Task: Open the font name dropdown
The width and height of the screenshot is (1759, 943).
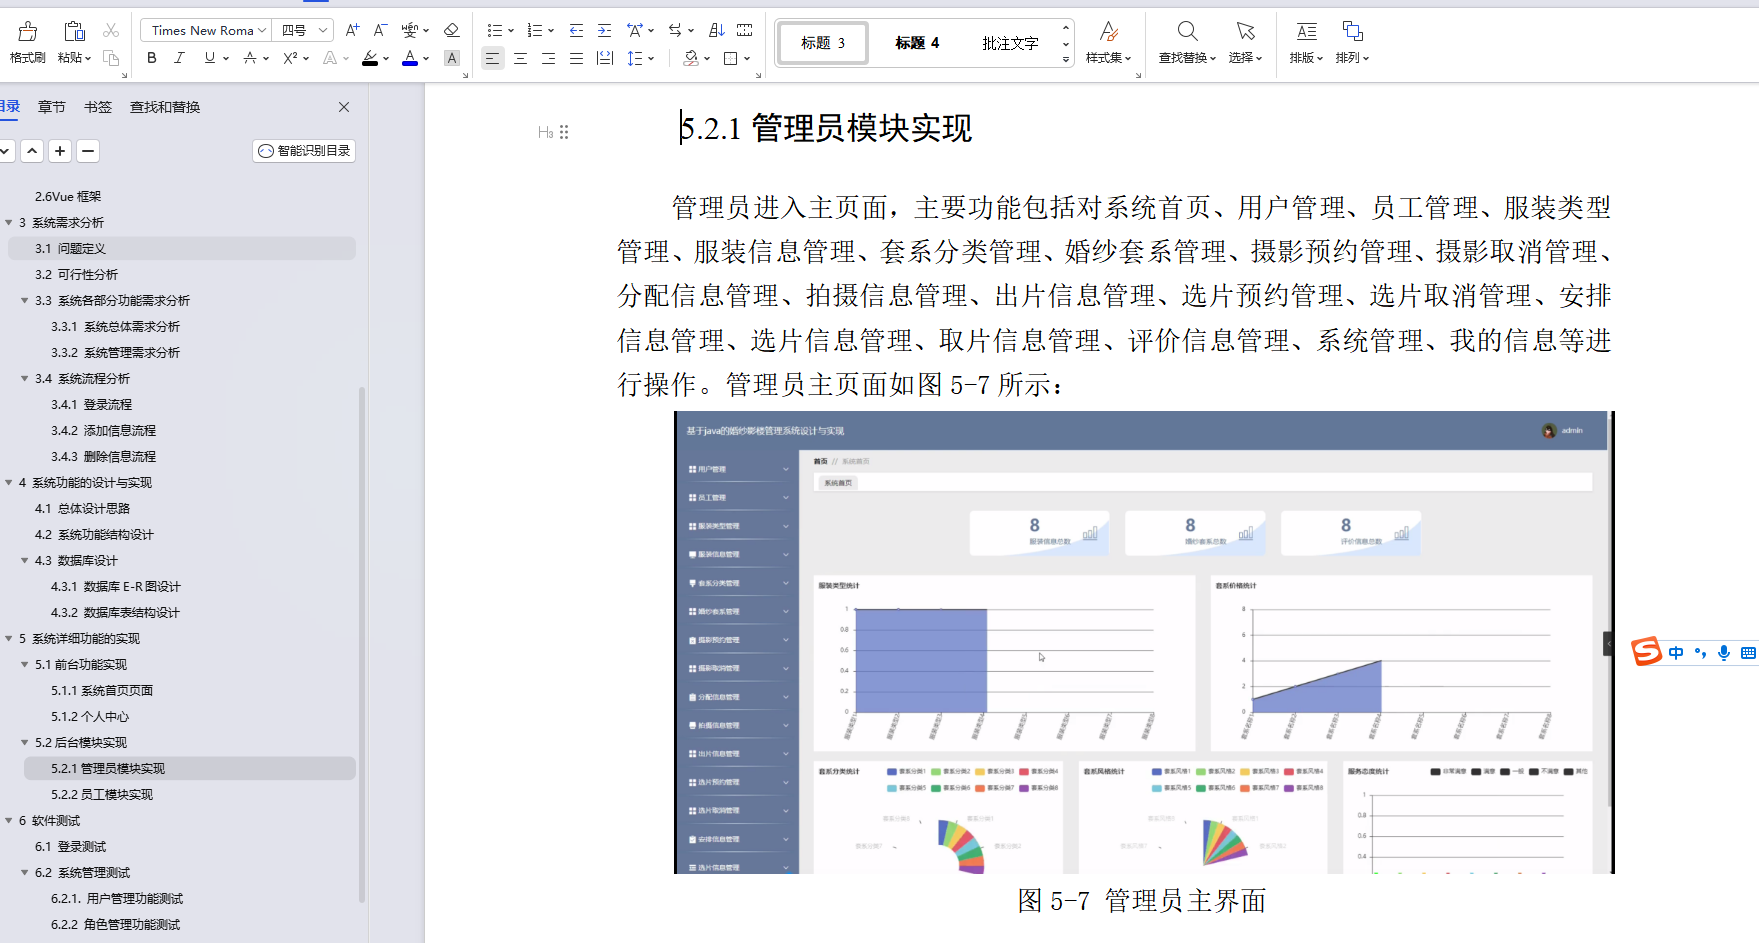Action: coord(262,31)
